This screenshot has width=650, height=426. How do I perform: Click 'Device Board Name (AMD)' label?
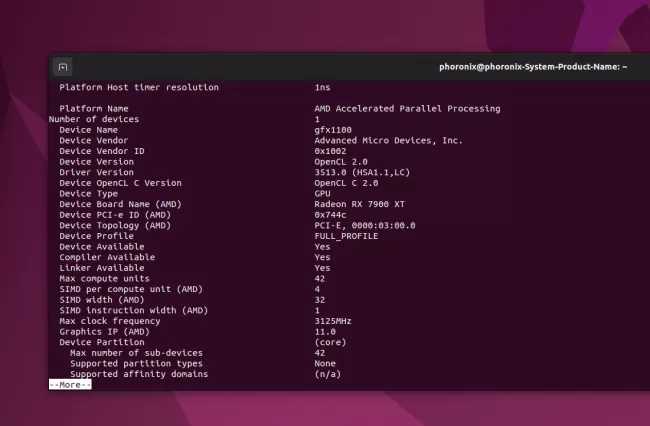click(120, 204)
